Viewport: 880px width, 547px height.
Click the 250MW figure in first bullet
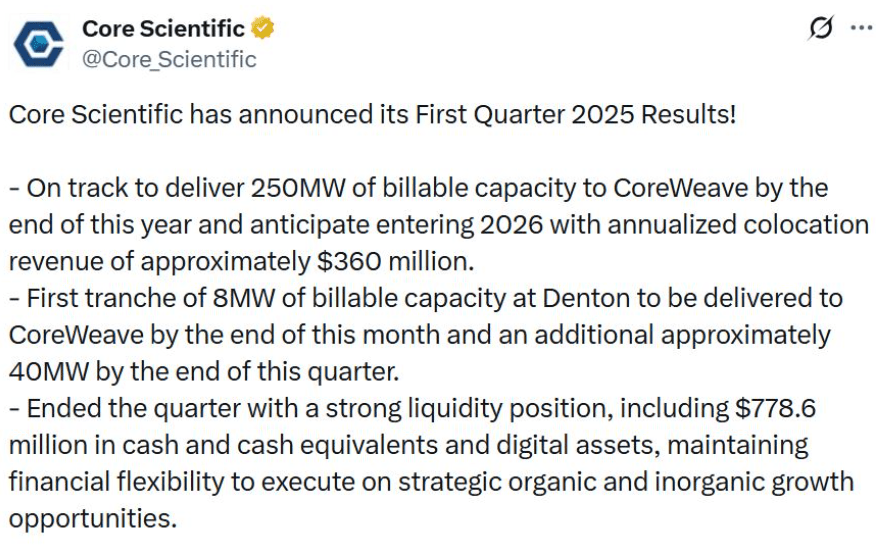tap(297, 189)
